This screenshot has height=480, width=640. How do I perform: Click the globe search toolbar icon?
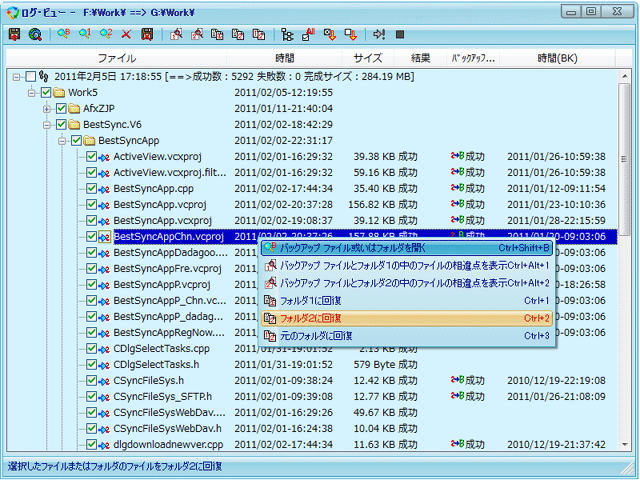click(36, 34)
